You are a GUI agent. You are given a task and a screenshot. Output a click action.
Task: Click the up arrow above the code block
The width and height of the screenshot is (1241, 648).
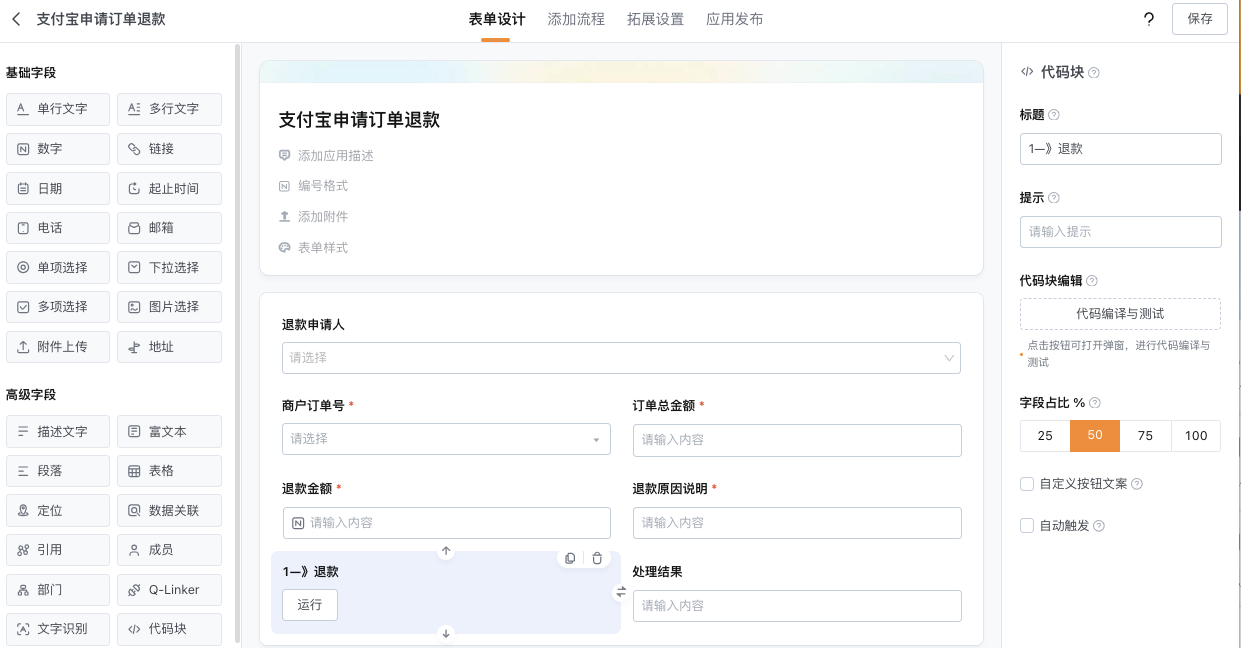coord(446,551)
